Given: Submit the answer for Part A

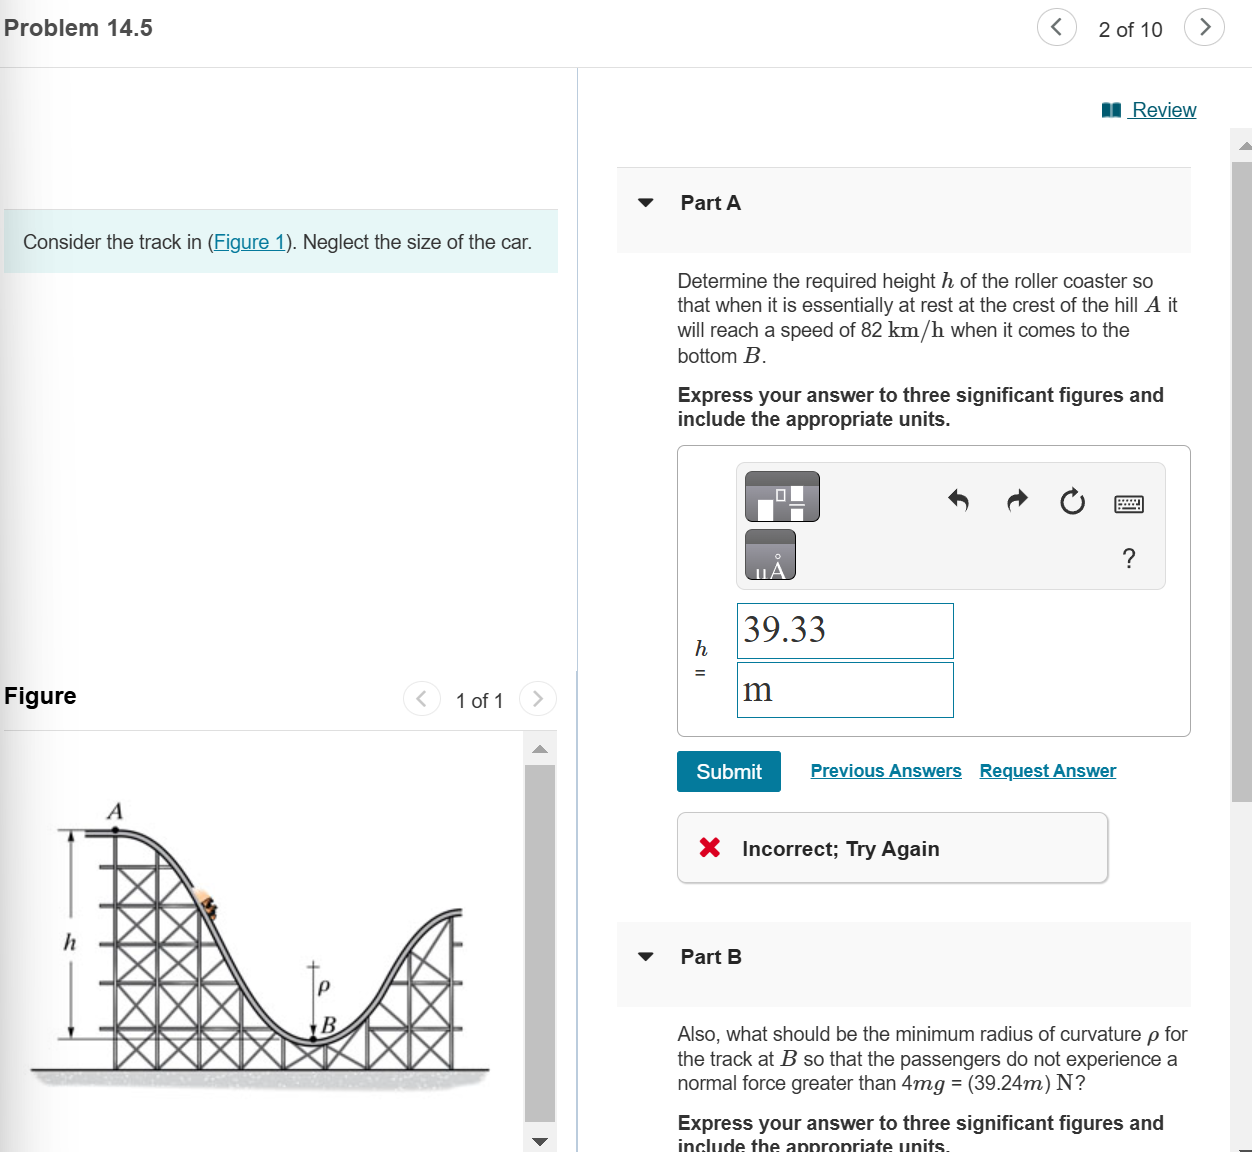Looking at the screenshot, I should pos(728,771).
